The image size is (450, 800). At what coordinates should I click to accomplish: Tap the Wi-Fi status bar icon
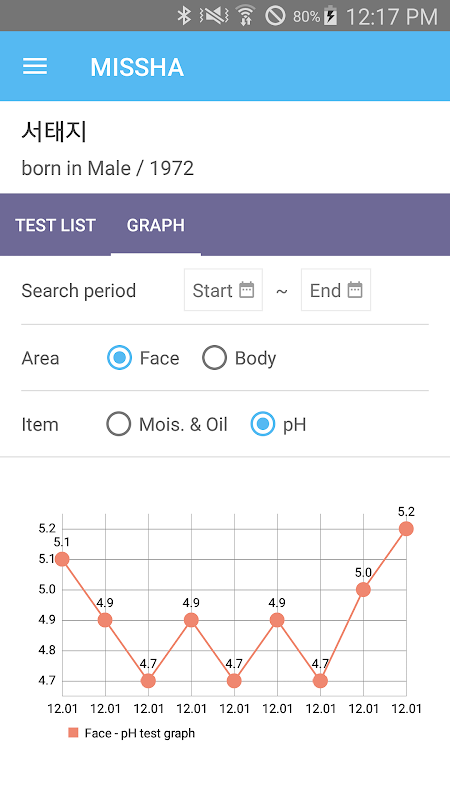click(245, 16)
